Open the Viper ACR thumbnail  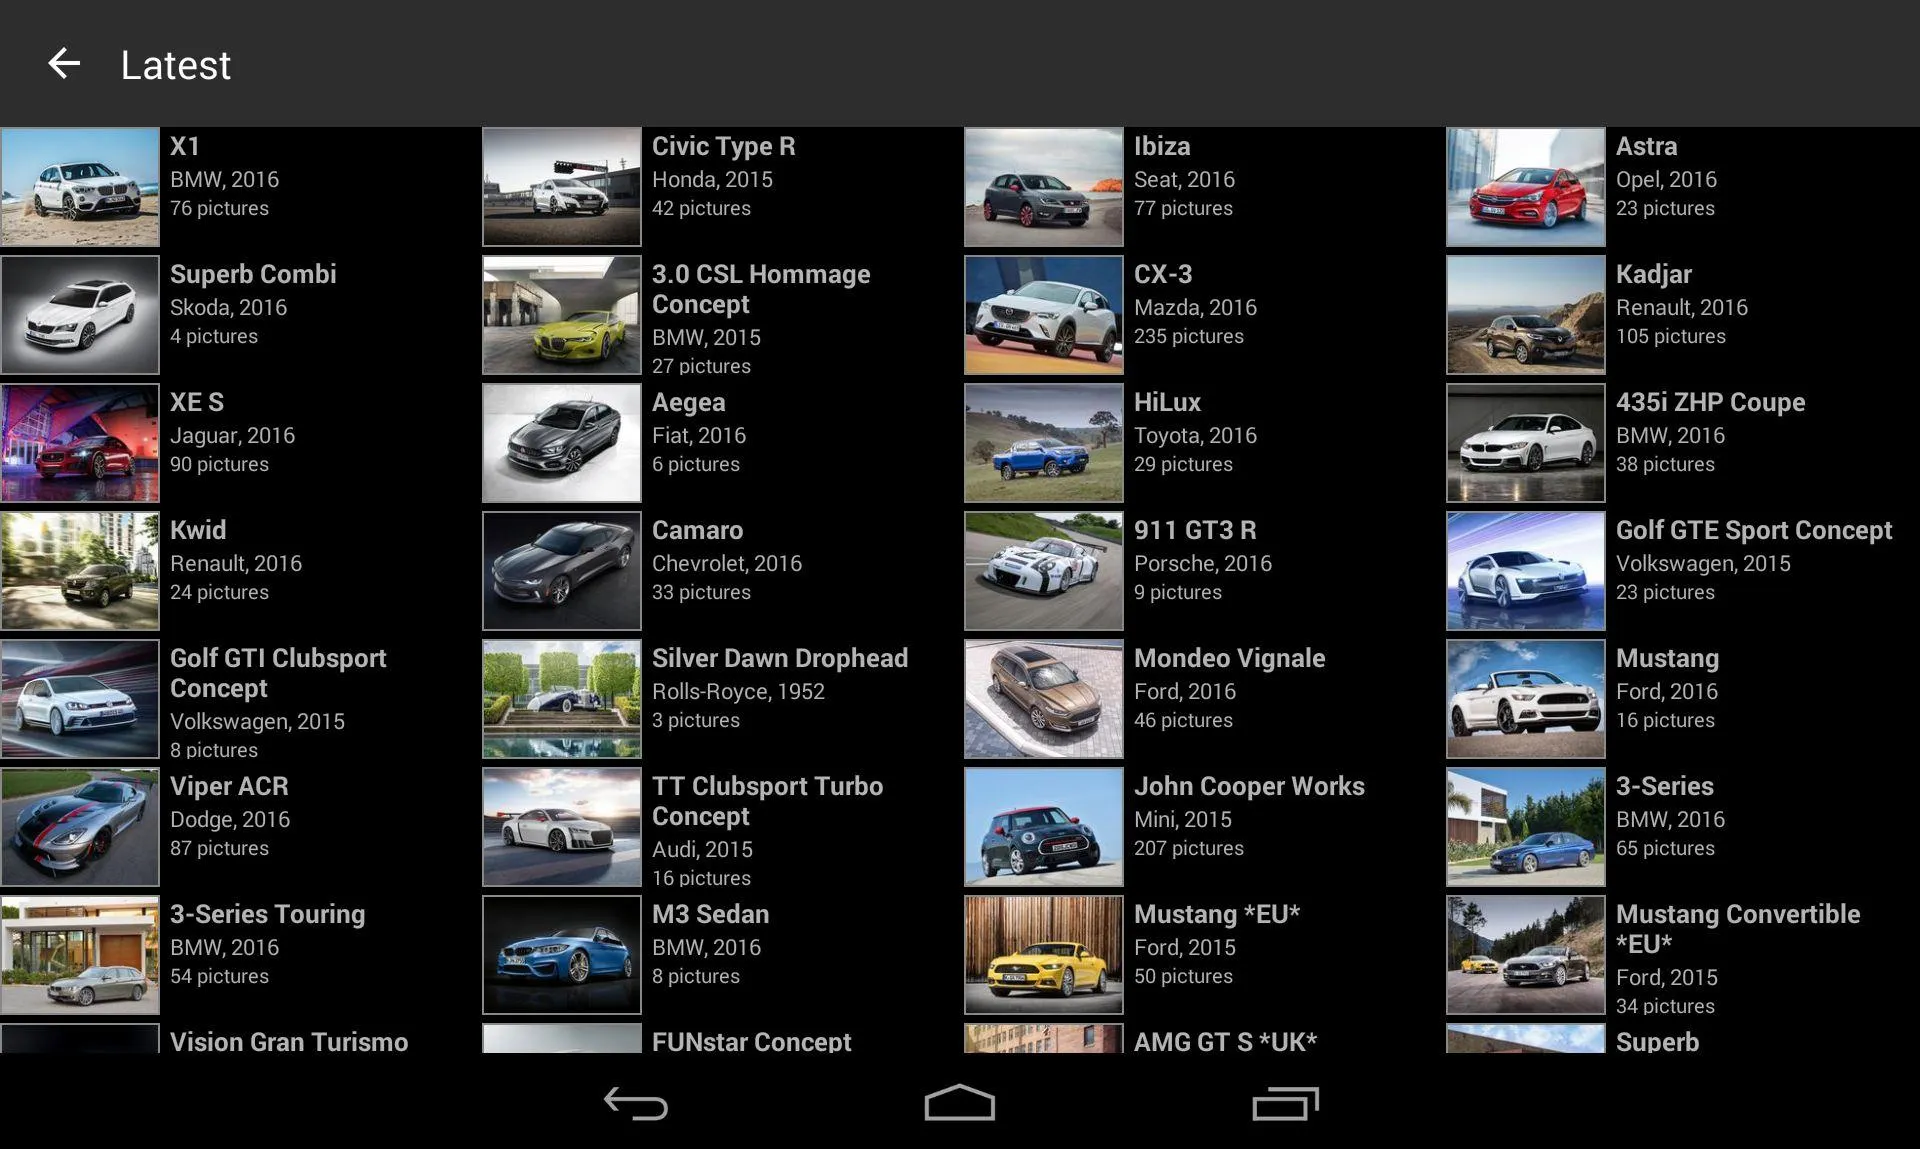[x=80, y=827]
